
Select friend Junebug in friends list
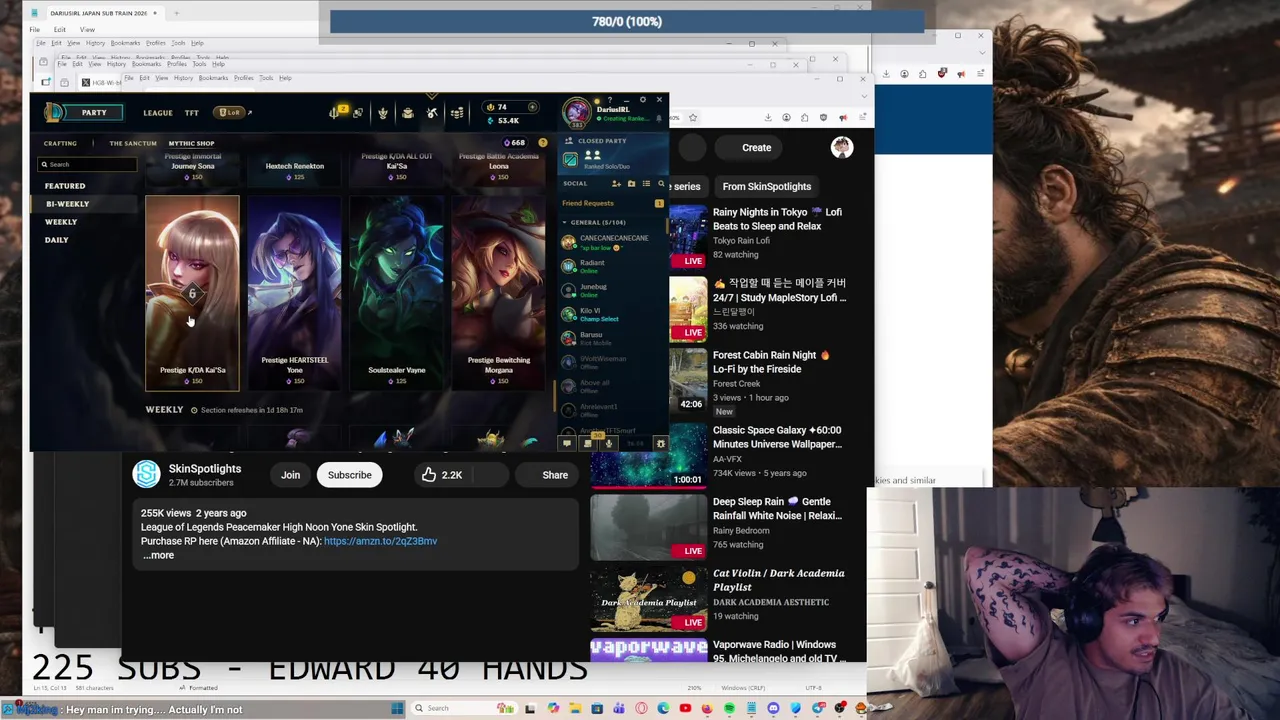pos(612,290)
